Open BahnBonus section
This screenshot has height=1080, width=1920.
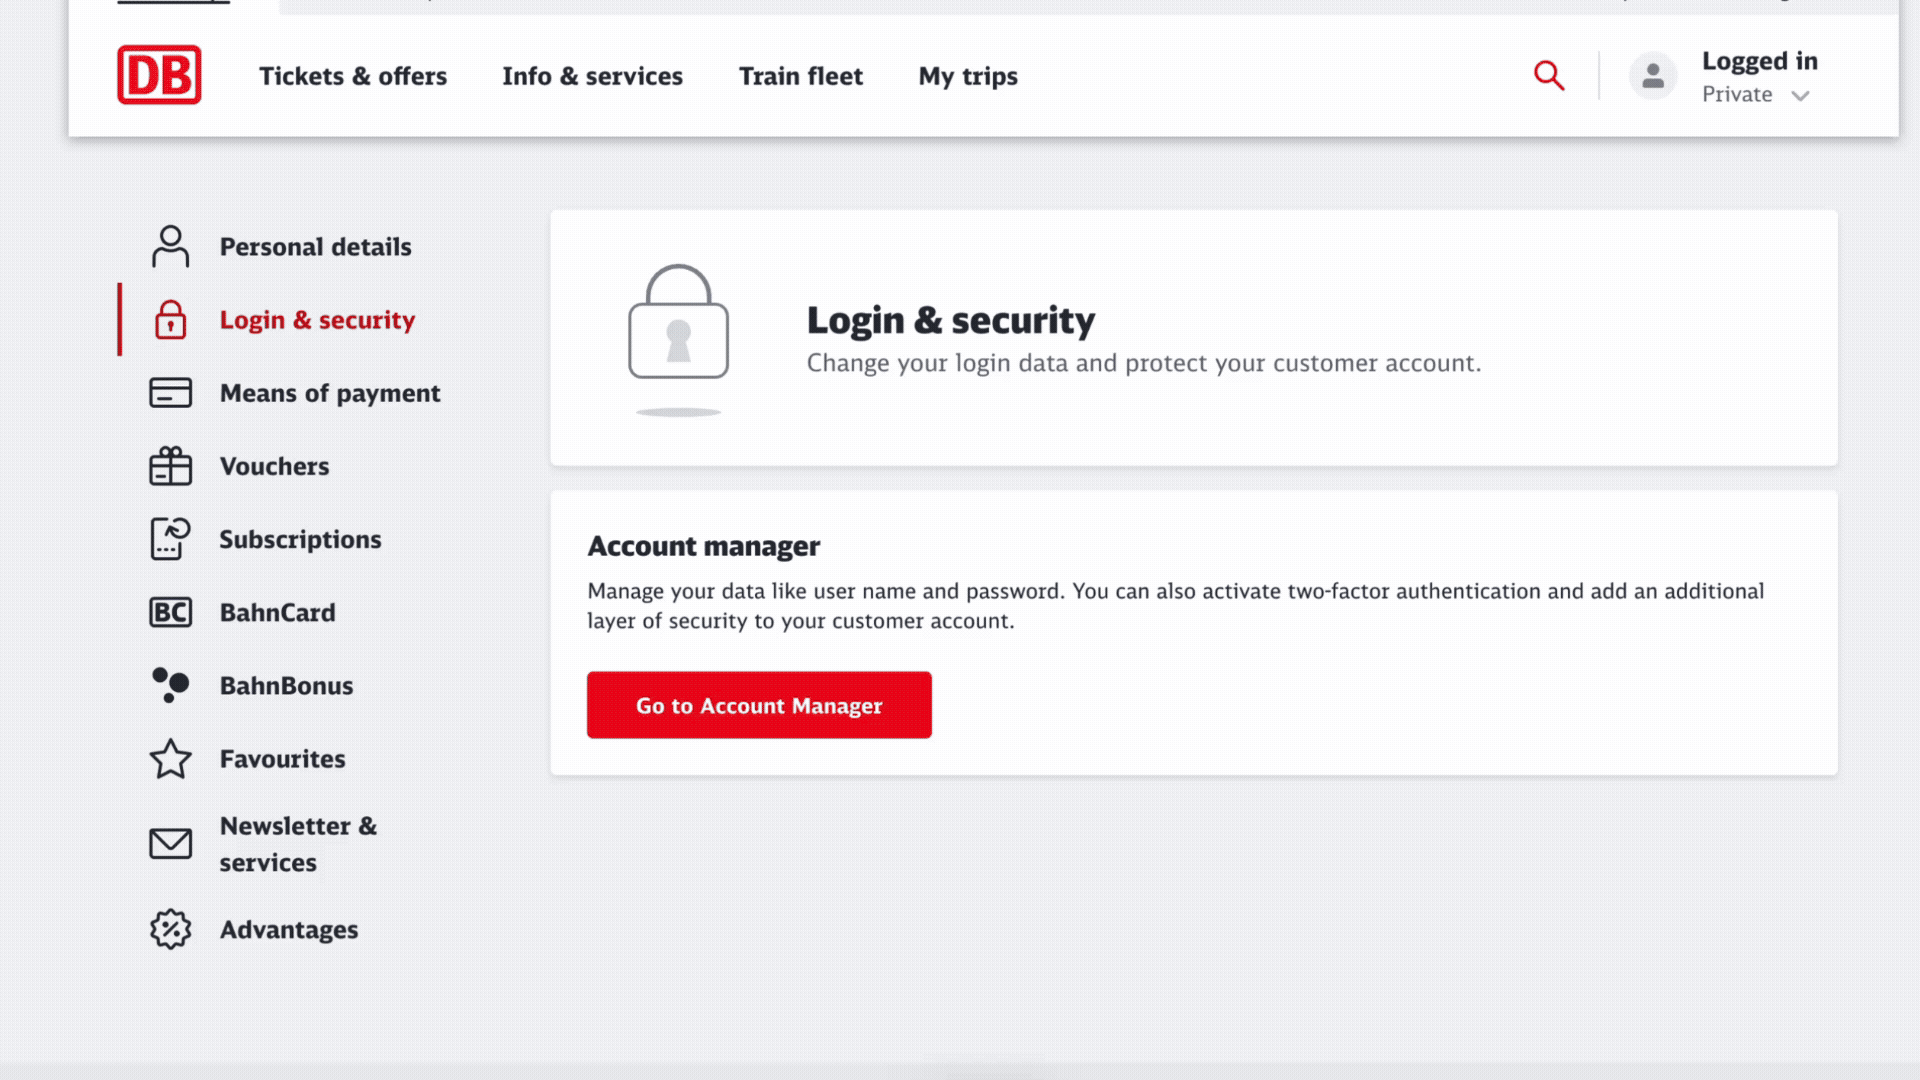tap(286, 685)
